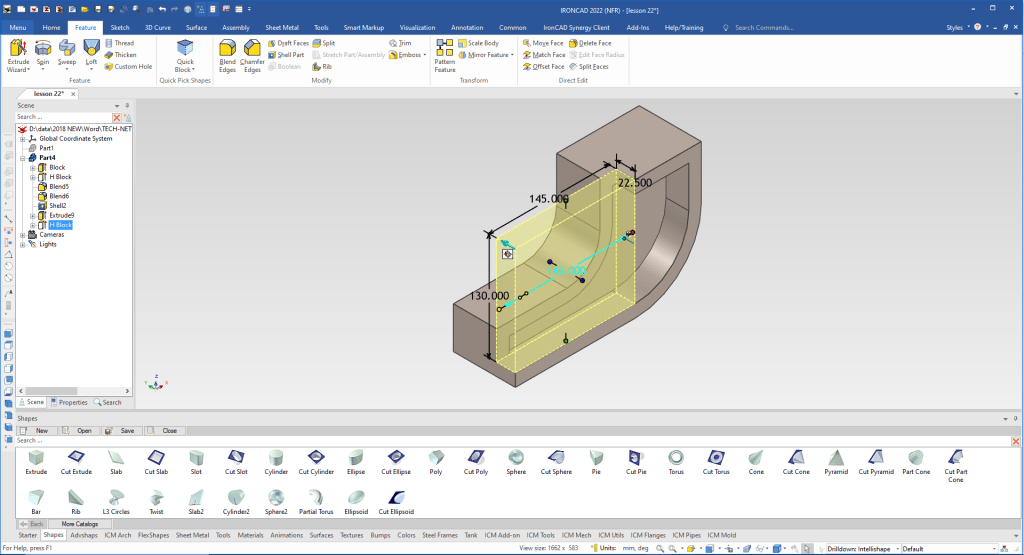Open the Properties tab in Scene panel
Screen dimensions: 1024x555
click(x=69, y=402)
